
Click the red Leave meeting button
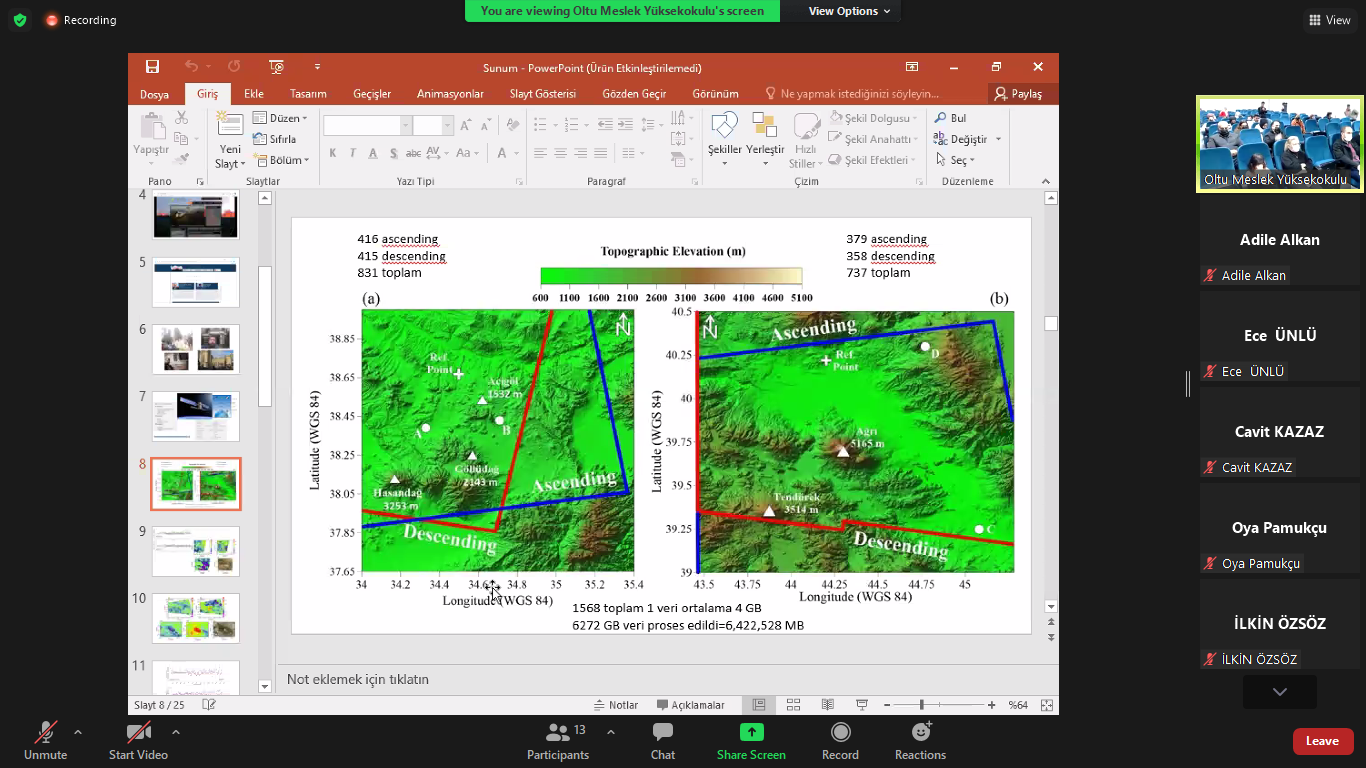pyautogui.click(x=1322, y=741)
